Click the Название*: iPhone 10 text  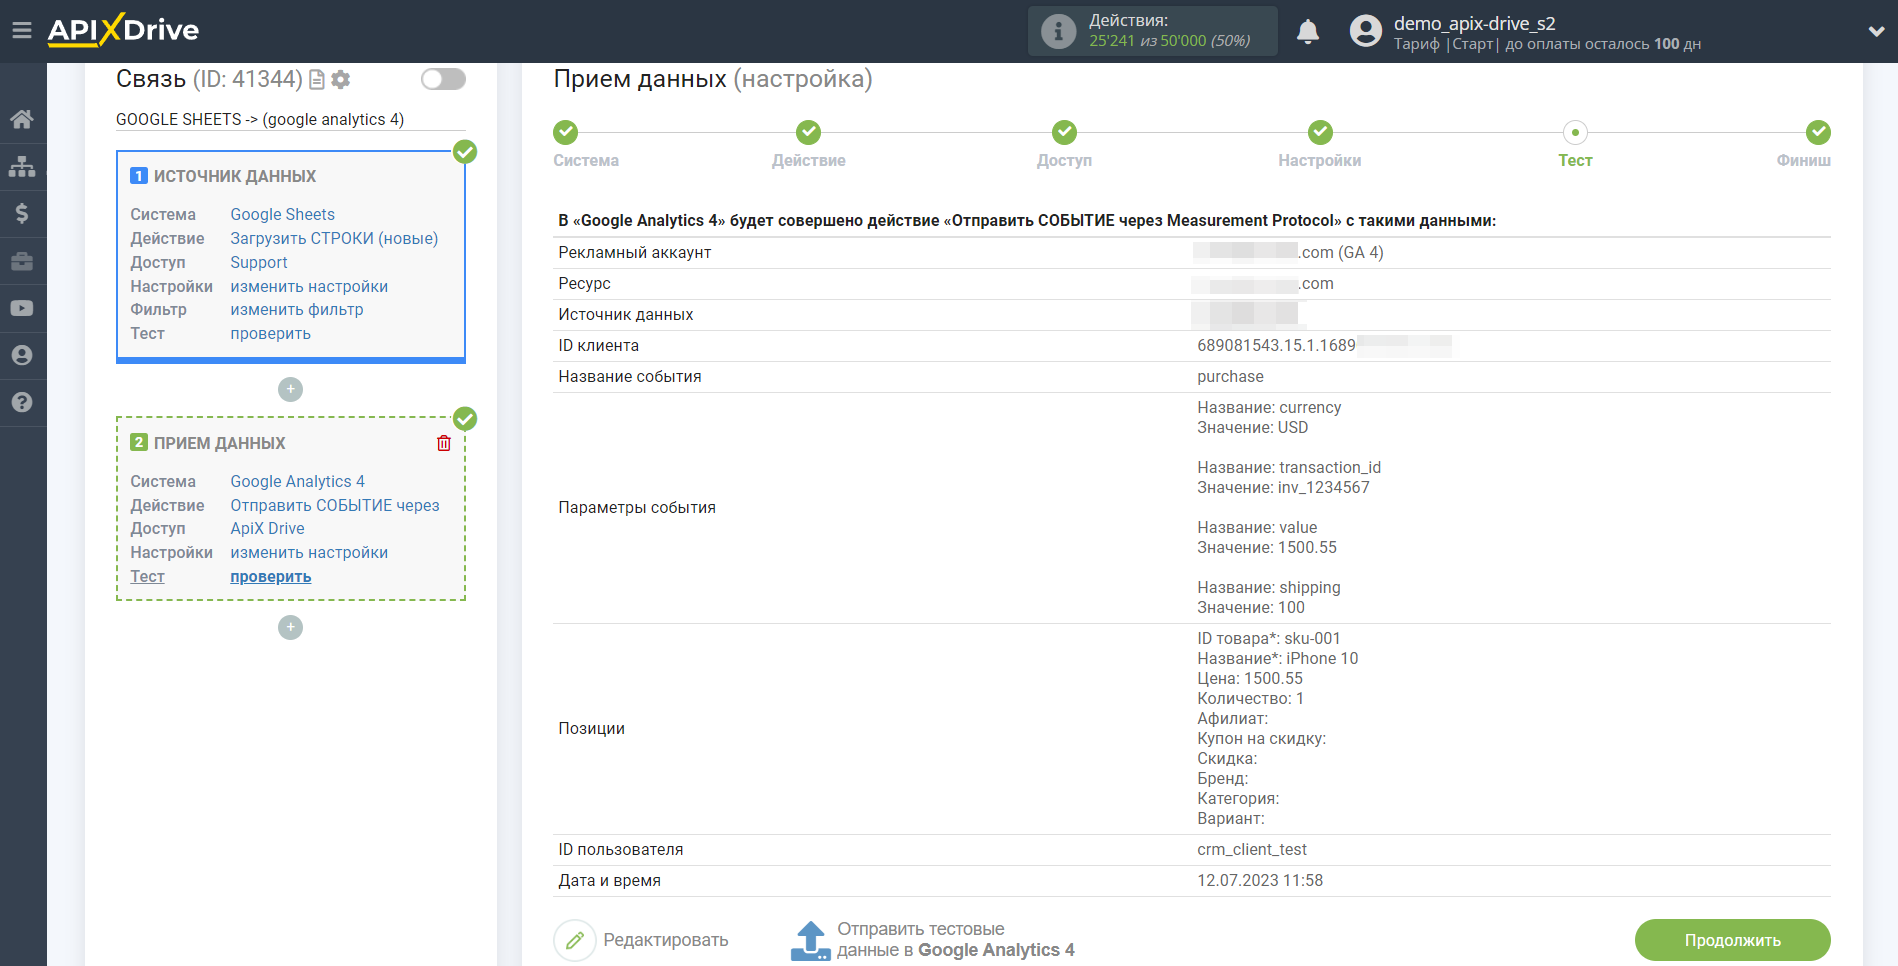click(x=1277, y=659)
